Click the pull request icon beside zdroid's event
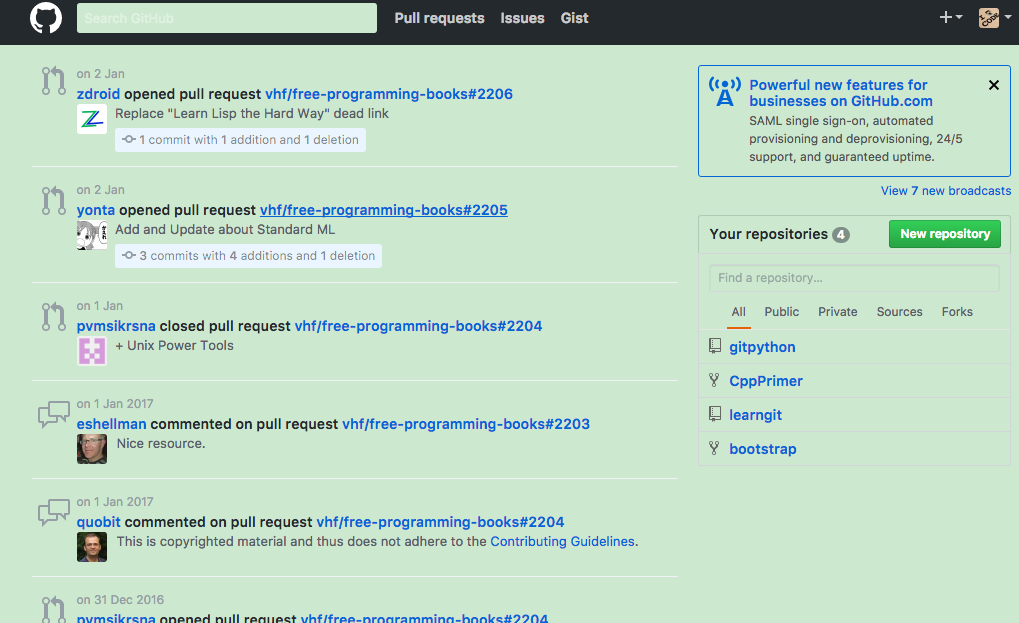This screenshot has height=623, width=1019. (54, 81)
